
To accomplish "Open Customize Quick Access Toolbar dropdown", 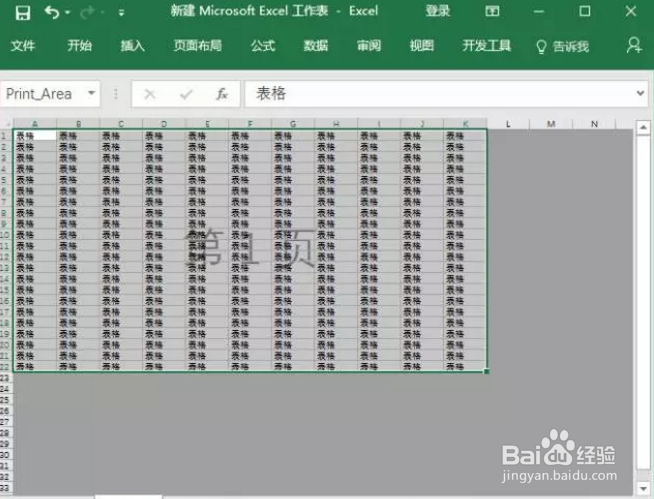I will point(121,13).
